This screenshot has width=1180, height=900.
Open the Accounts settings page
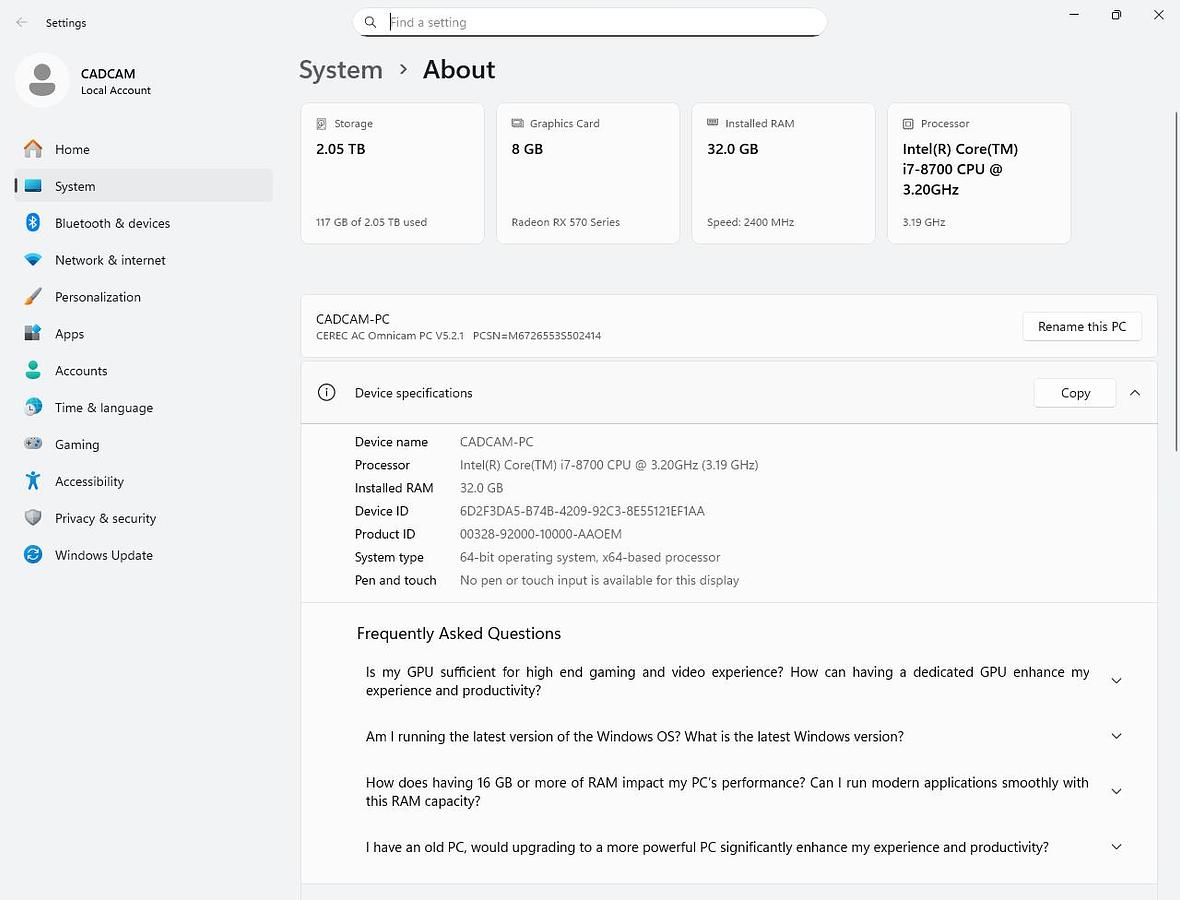[x=81, y=371]
